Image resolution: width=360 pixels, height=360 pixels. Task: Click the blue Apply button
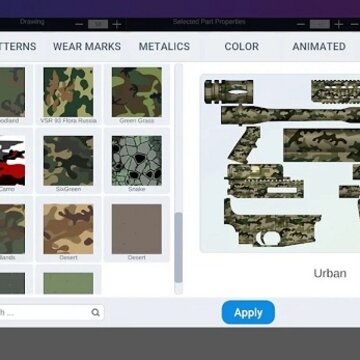coord(248,312)
